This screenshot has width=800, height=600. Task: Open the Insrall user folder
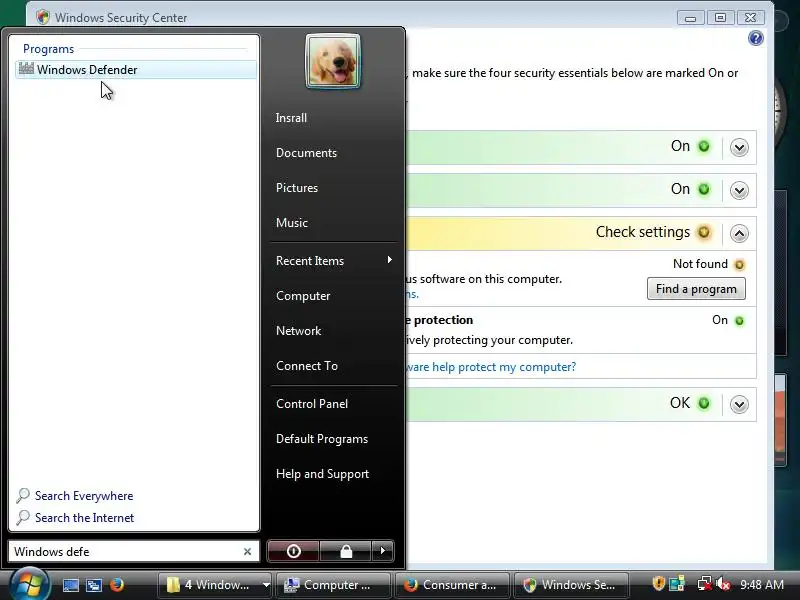point(291,118)
